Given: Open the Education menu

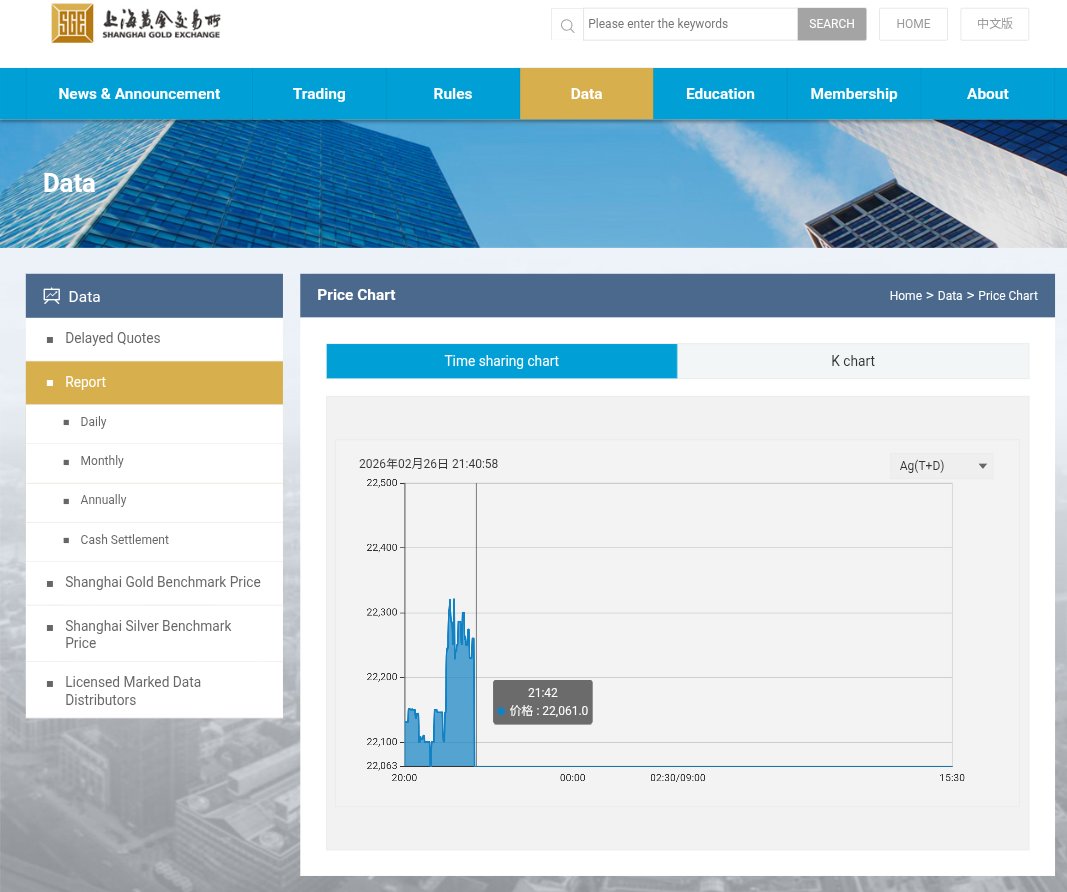Looking at the screenshot, I should tap(720, 94).
